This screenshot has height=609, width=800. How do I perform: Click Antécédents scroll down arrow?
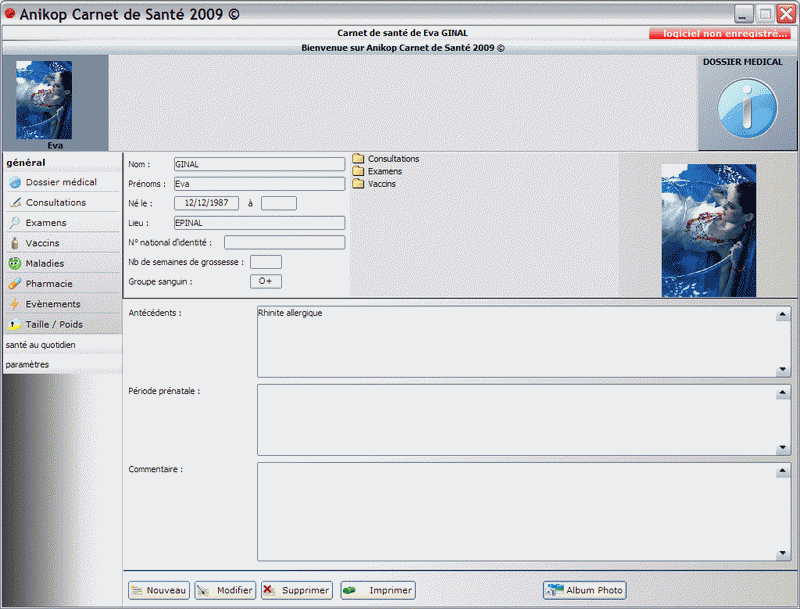point(783,370)
